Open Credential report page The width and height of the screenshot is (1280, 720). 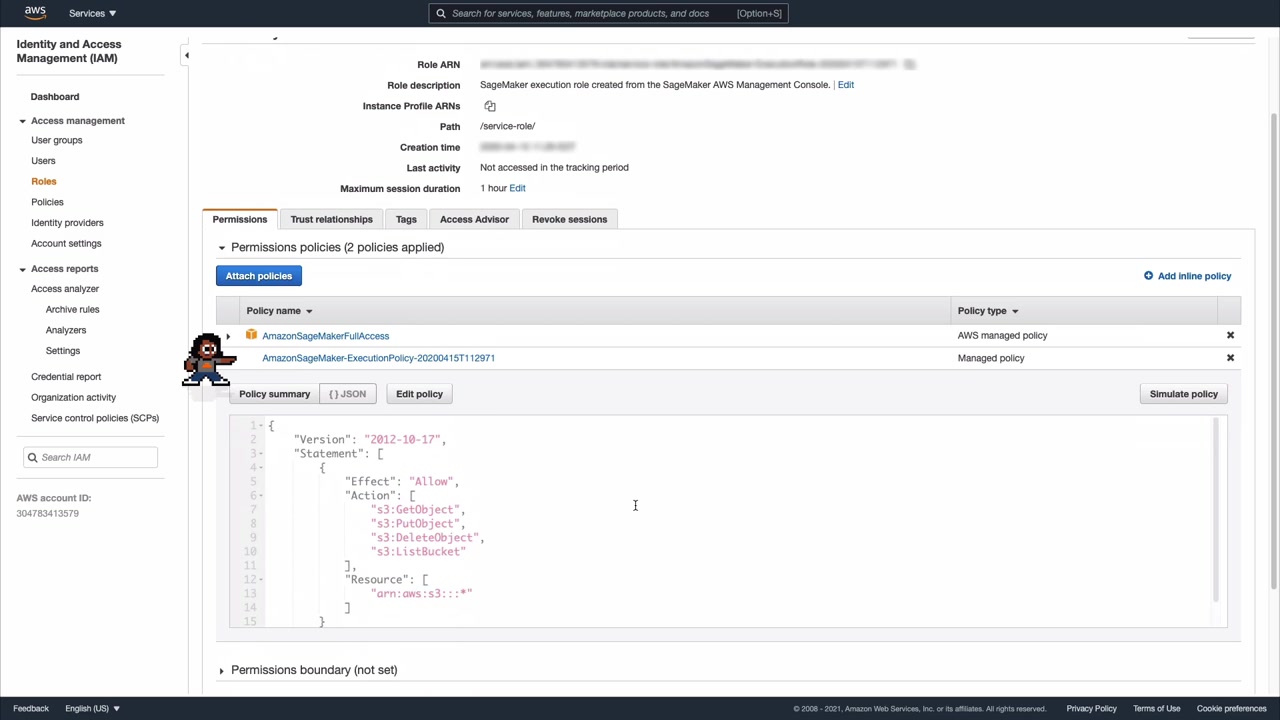click(x=66, y=377)
